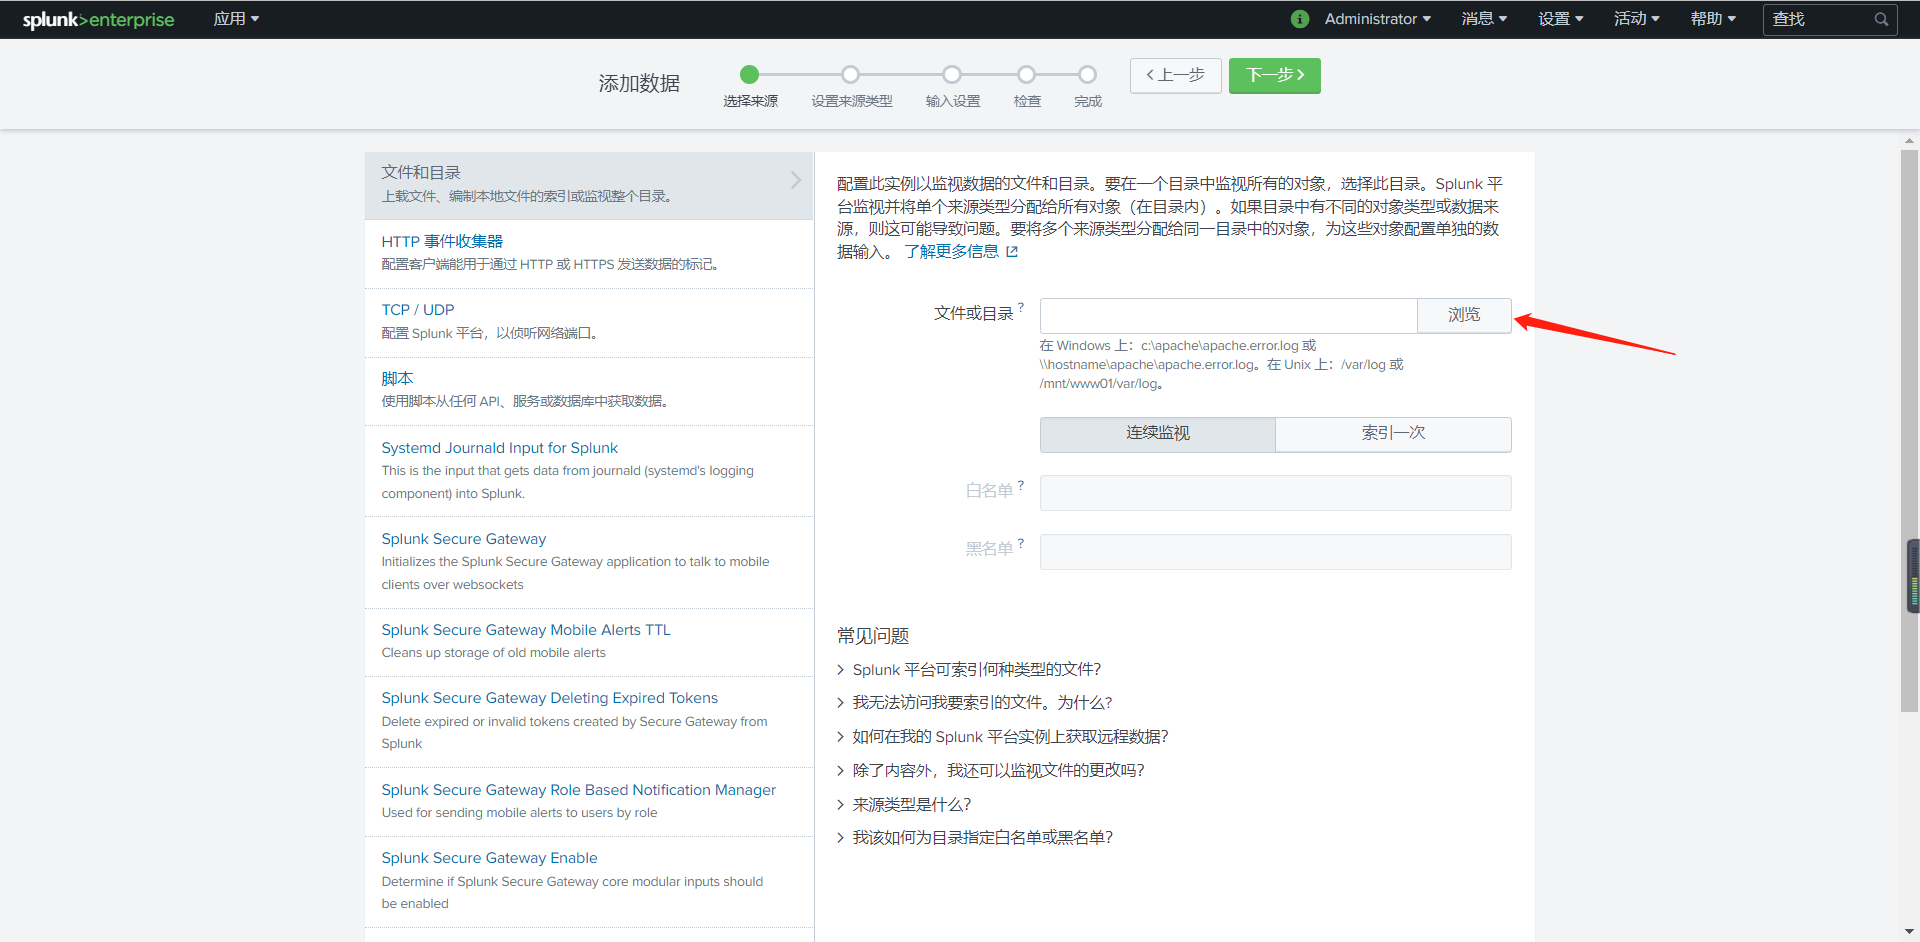Expand FAQ: 如何在我的 Splunk 平台实例上获取远程数据
Viewport: 1920px width, 942px height.
[x=1003, y=737]
